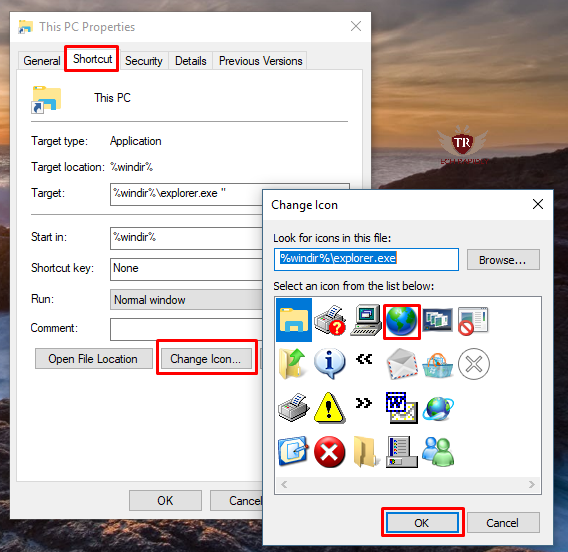This screenshot has width=568, height=552.
Task: Choose the blocked window prohibition icon
Action: 473,321
